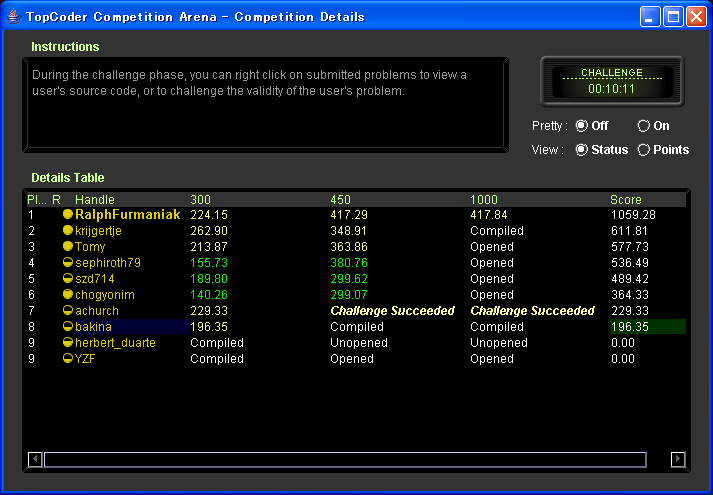
Task: Click RalphFurmaniak's 224.15 submission
Action: point(209,215)
